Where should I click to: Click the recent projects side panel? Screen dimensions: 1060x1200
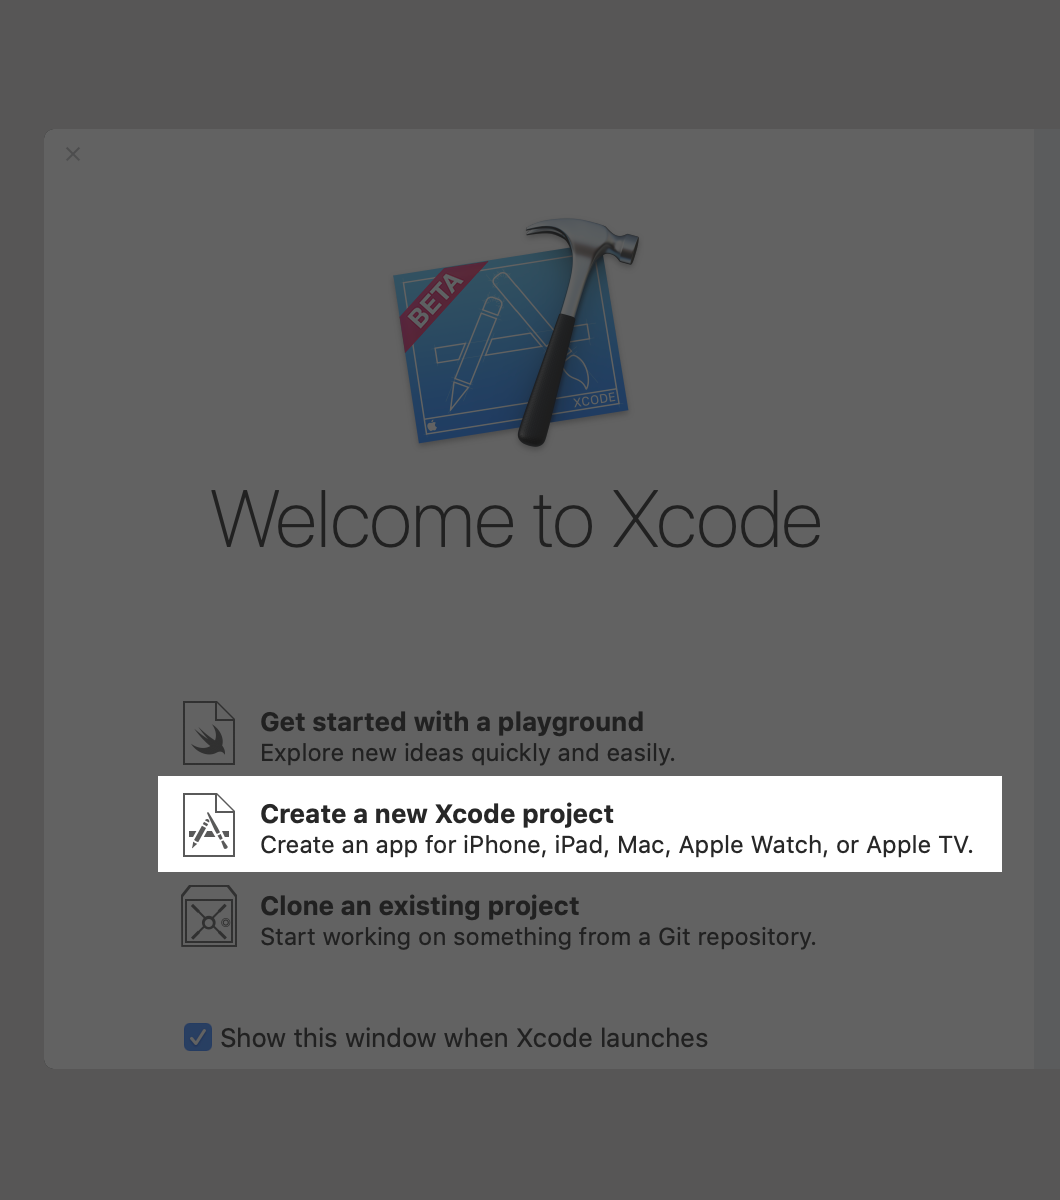click(x=1046, y=598)
